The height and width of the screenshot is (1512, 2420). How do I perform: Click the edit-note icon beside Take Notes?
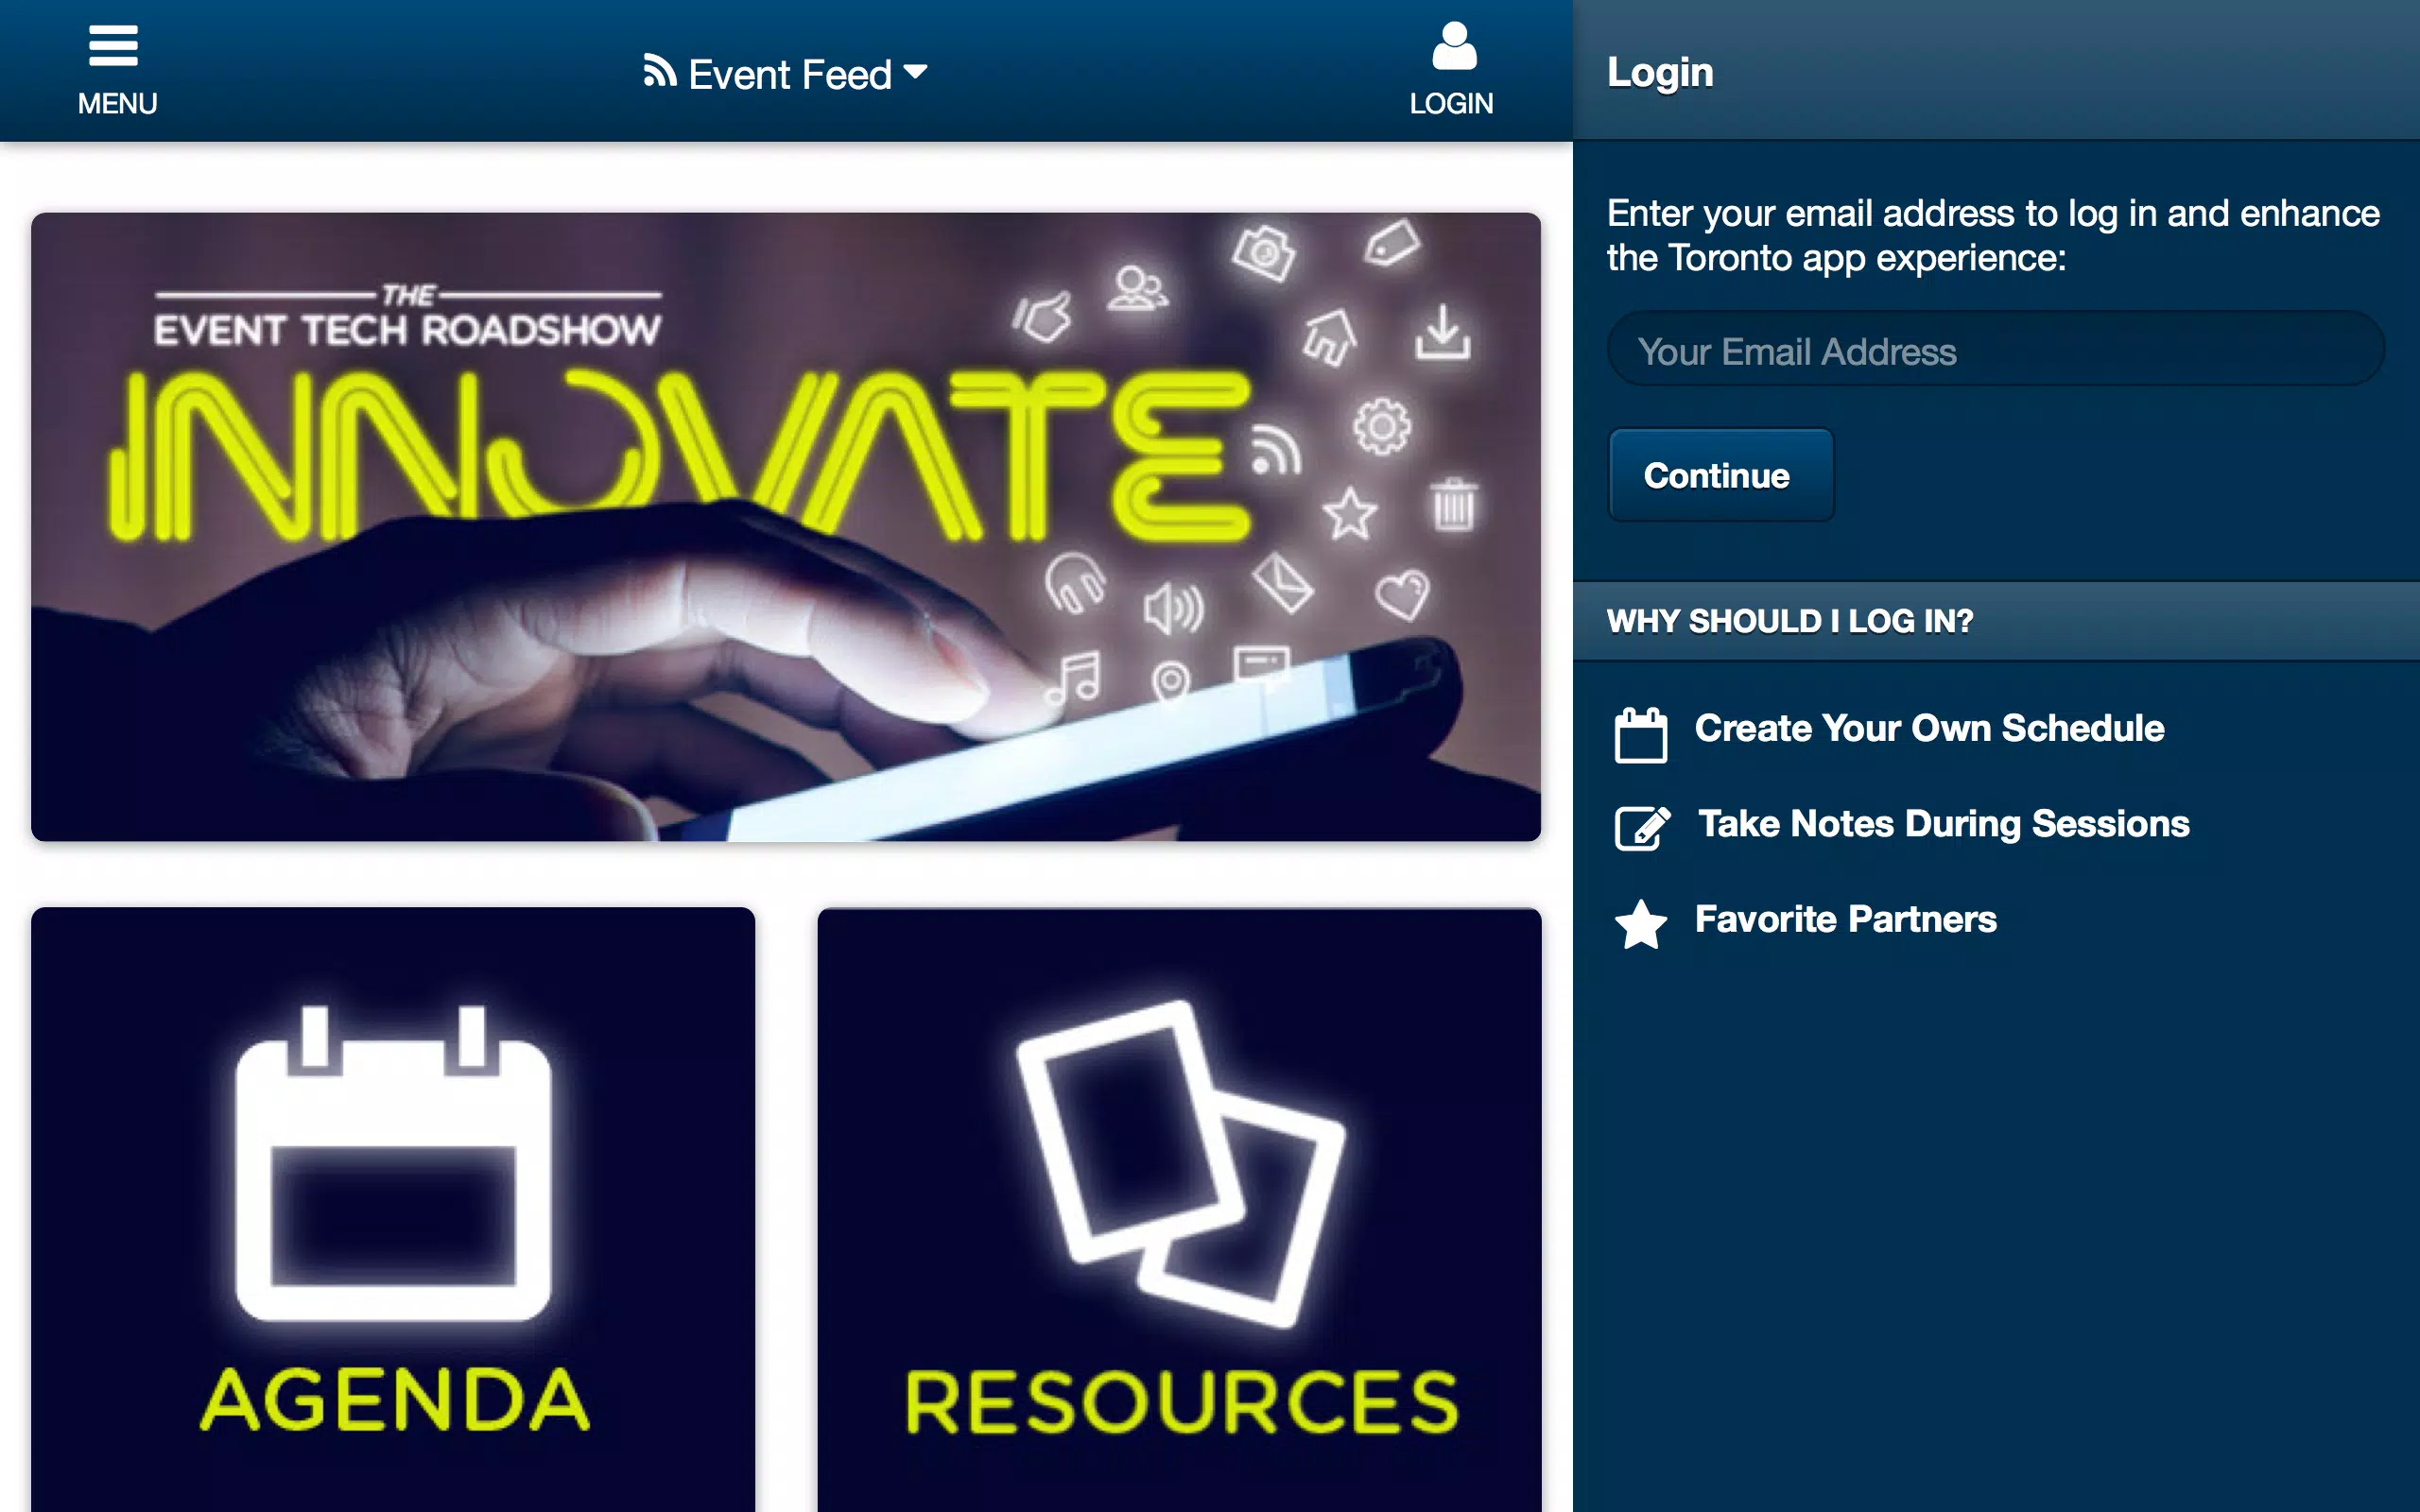pyautogui.click(x=1641, y=828)
